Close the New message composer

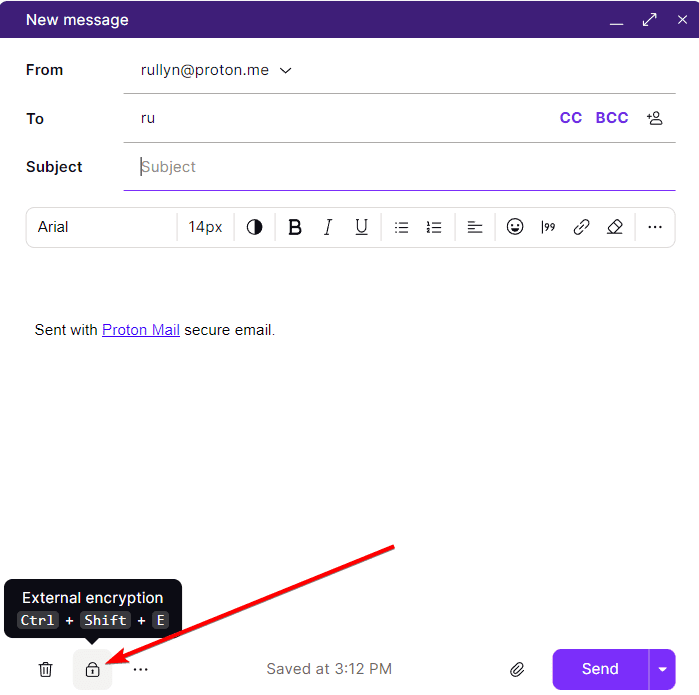(x=682, y=20)
